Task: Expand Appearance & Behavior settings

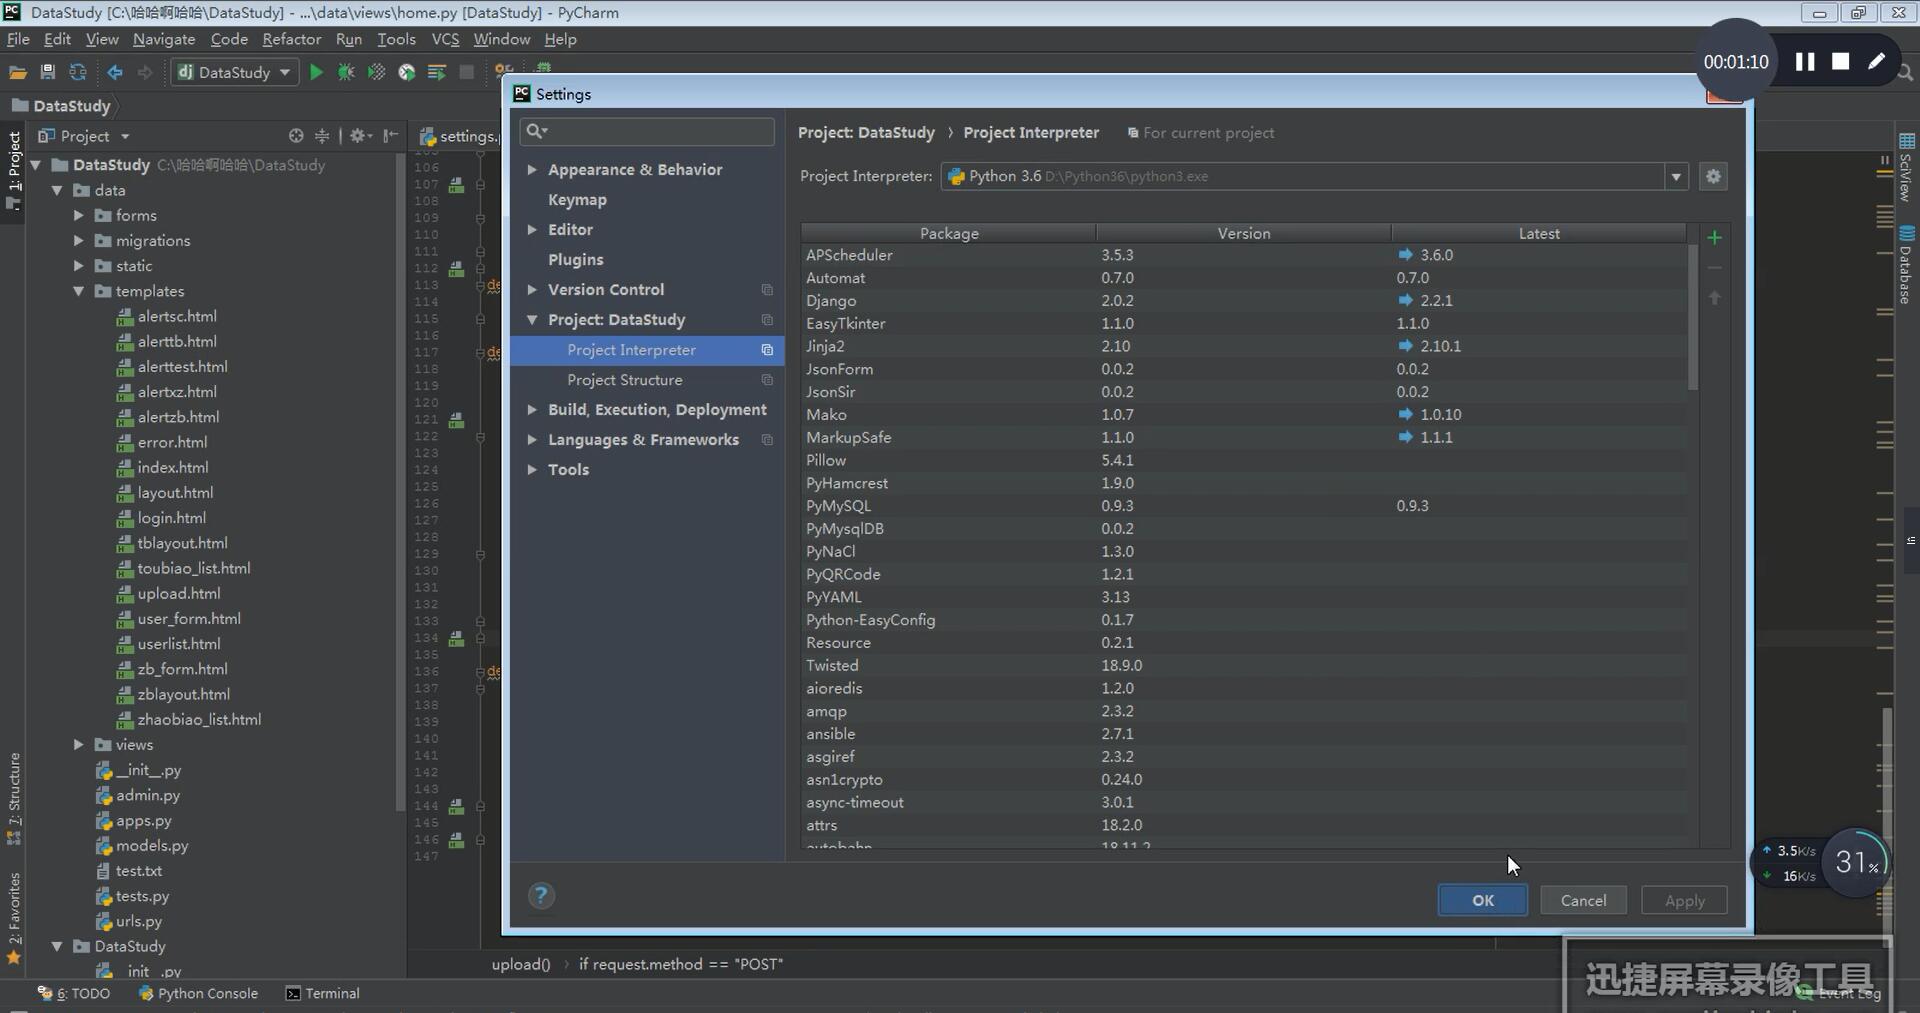Action: pyautogui.click(x=532, y=170)
